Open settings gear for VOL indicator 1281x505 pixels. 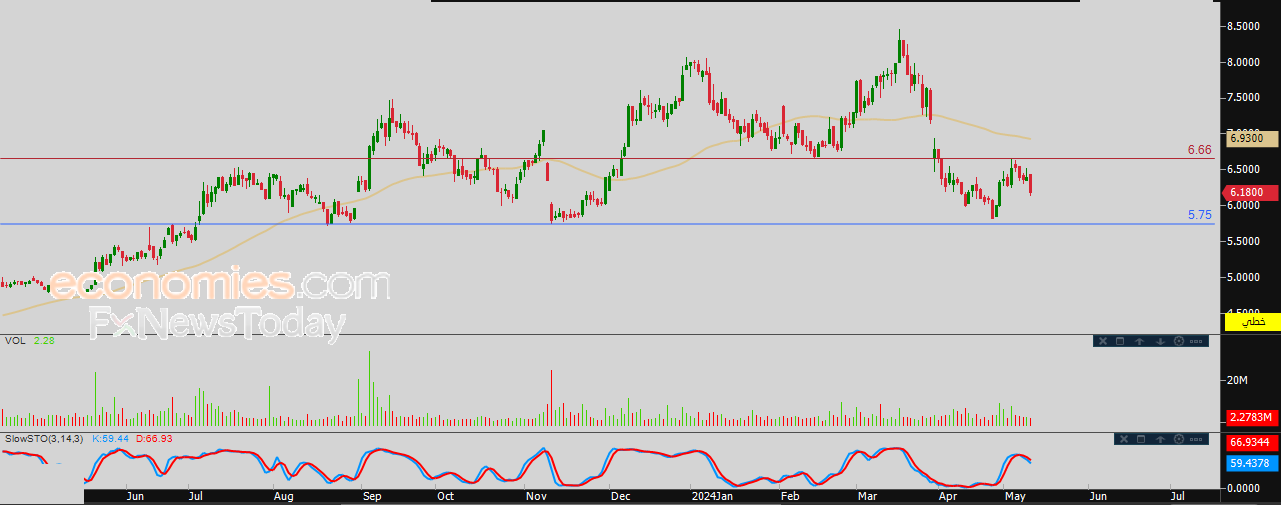tap(1178, 341)
